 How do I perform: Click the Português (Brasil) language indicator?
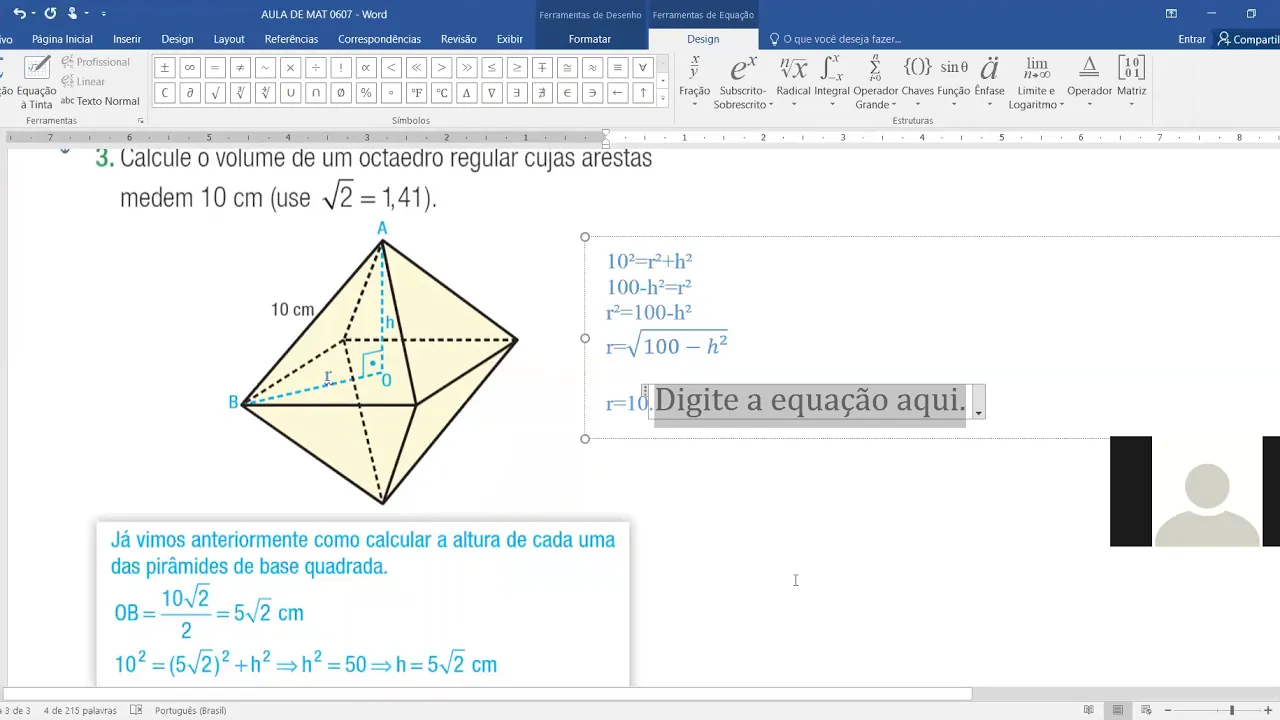point(190,711)
